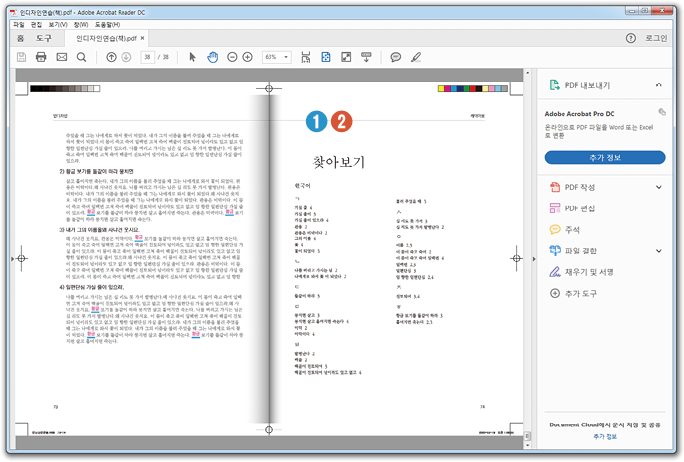The height and width of the screenshot is (462, 684).
Task: Choose the Selection arrow tool
Action: tap(192, 57)
